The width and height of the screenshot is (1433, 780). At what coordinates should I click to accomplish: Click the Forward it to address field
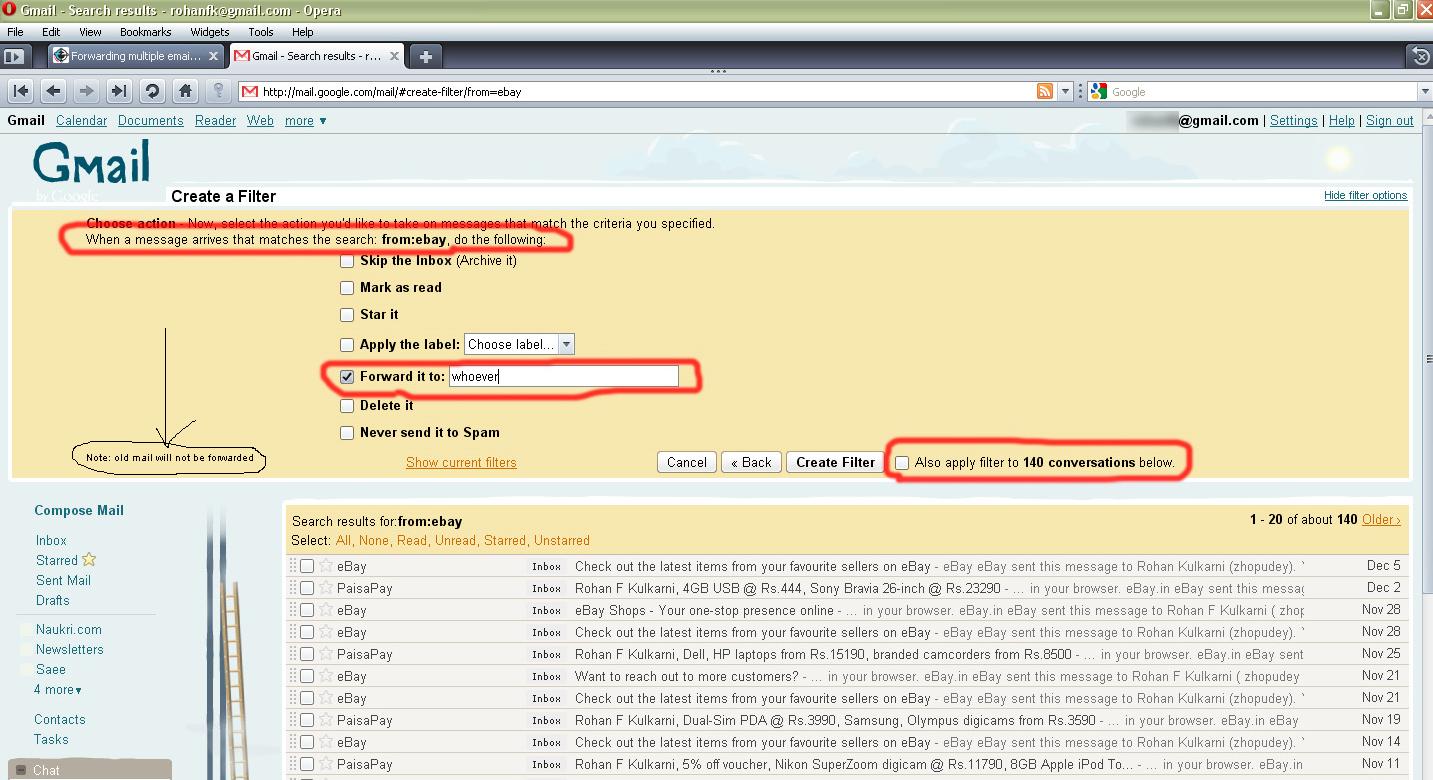pos(563,376)
